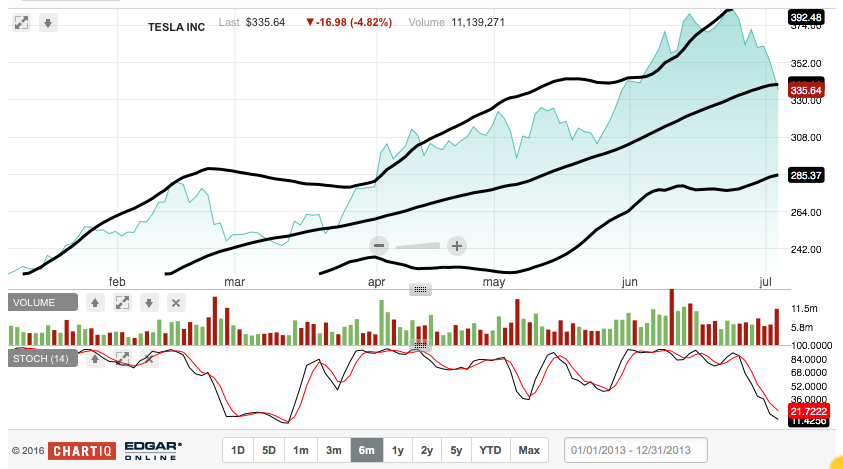Expand main chart to full screen

click(22, 23)
